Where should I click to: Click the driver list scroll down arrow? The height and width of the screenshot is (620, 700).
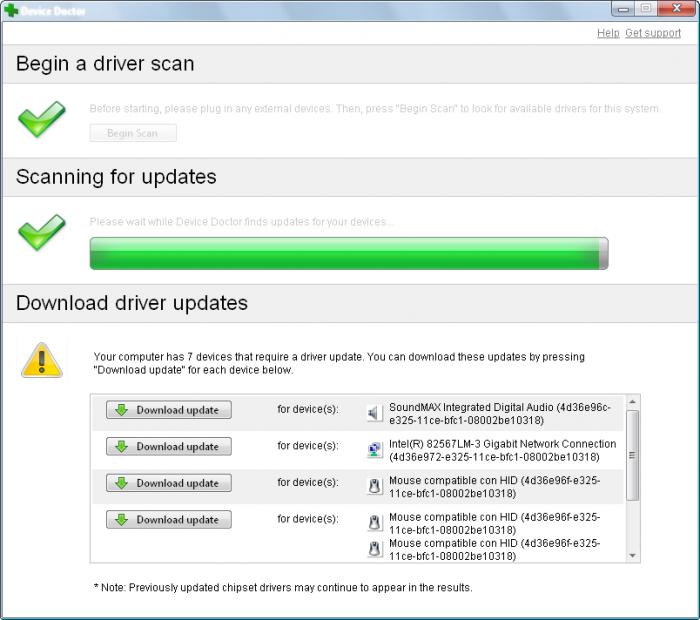point(633,556)
